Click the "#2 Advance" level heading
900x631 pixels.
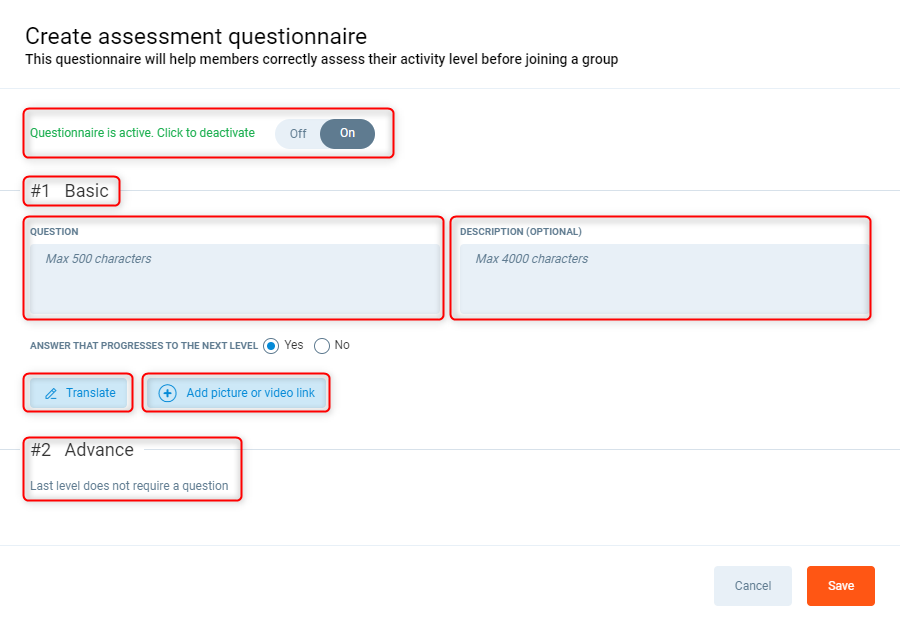pos(82,450)
